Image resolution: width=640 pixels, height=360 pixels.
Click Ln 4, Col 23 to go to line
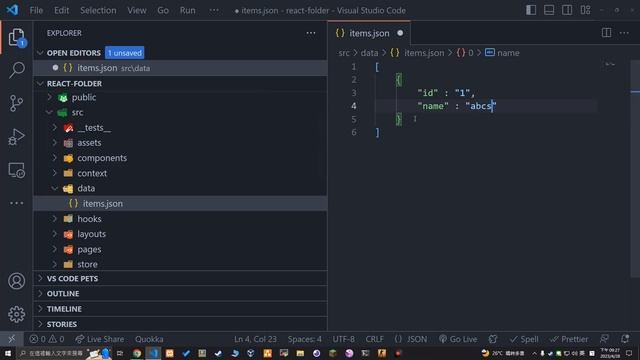pyautogui.click(x=255, y=339)
